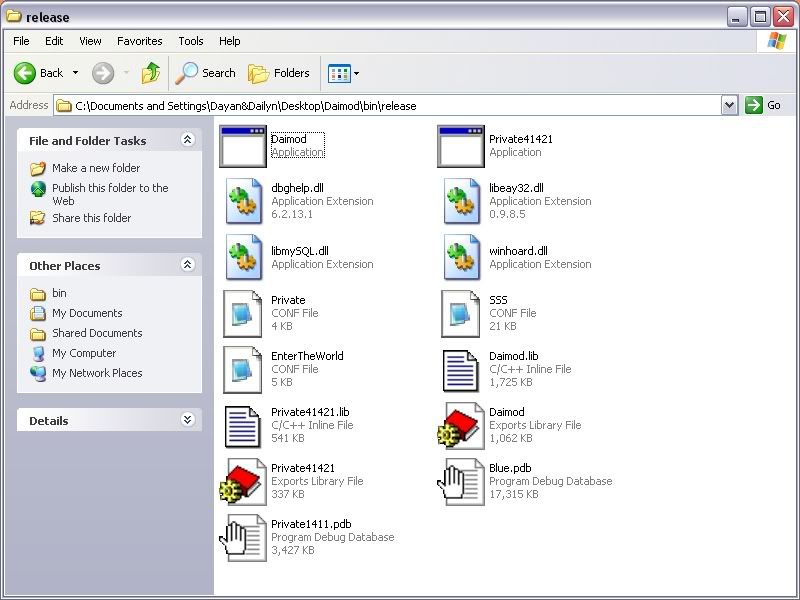The height and width of the screenshot is (600, 800).
Task: Collapse the File and Folder Tasks panel
Action: 188,140
